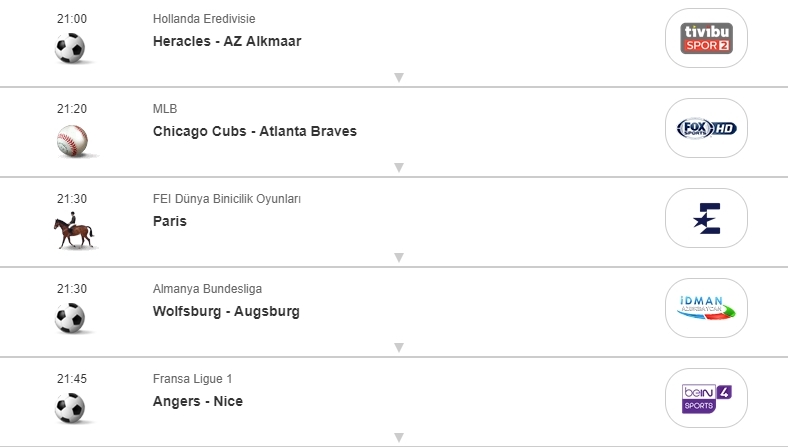Click the FEI Dünya Binicilik Oyunları league label
Screen dimensions: 788x447
[x=227, y=199]
